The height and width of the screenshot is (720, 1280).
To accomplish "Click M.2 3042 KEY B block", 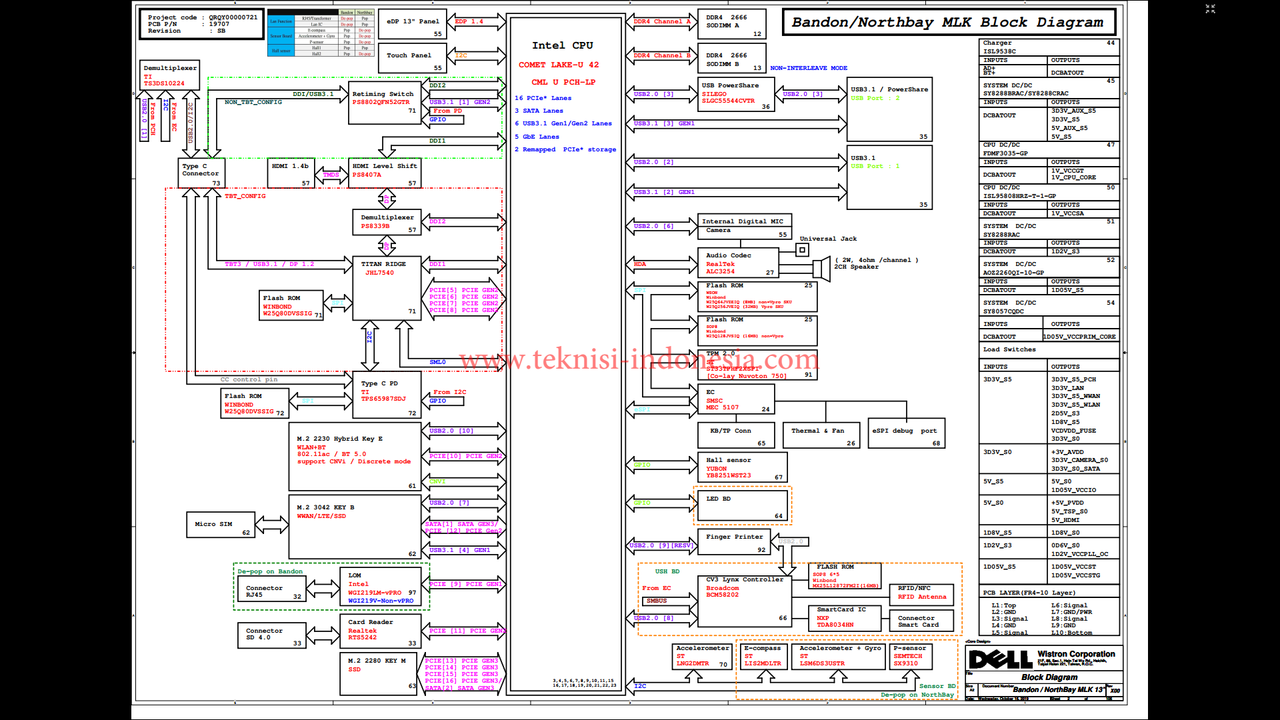I will pyautogui.click(x=355, y=527).
